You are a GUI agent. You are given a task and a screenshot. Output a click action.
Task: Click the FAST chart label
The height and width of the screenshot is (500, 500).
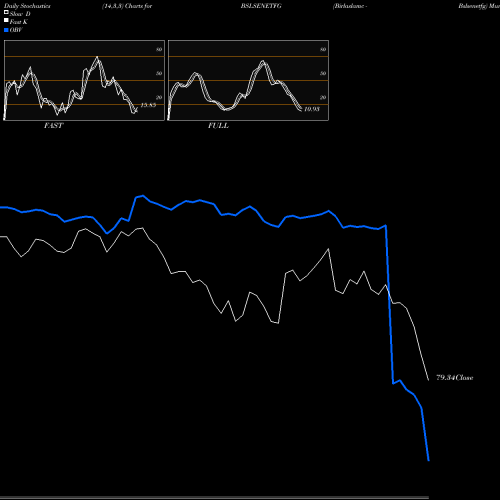coord(53,126)
